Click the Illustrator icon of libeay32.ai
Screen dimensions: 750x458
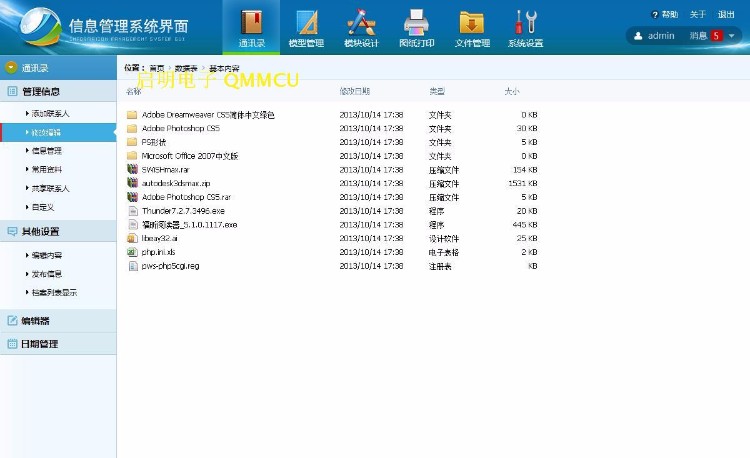(x=132, y=238)
